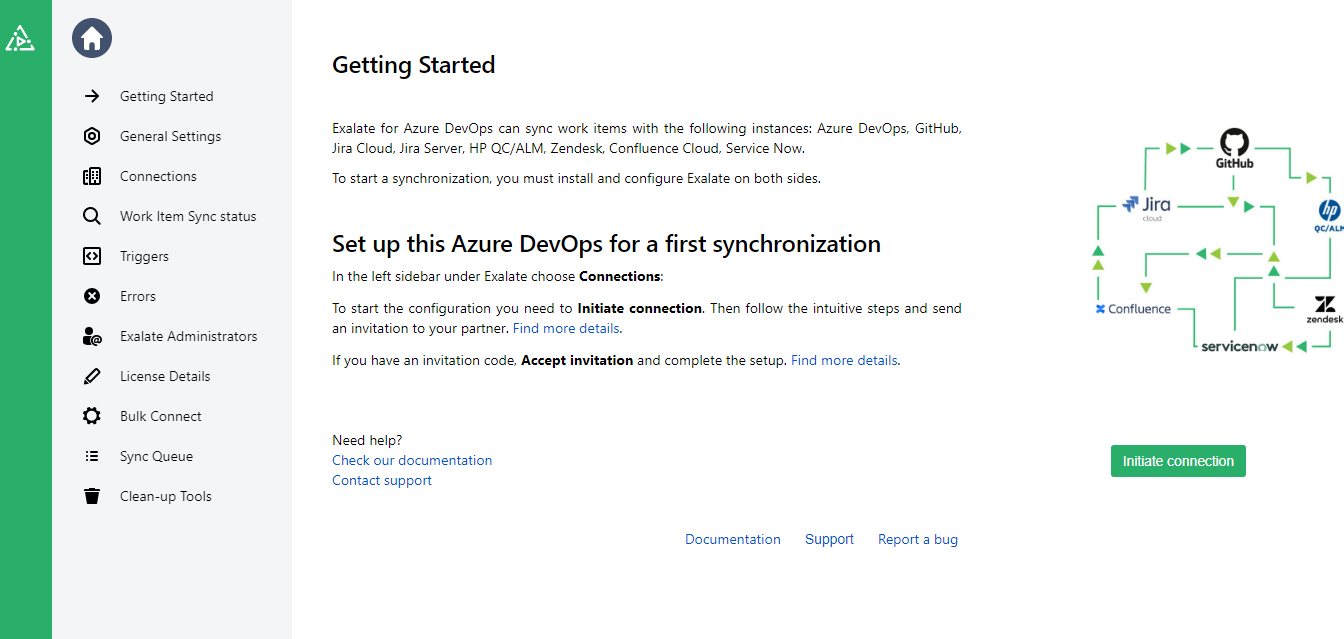The image size is (1344, 639).
Task: Click the Connections building icon
Action: click(x=92, y=176)
